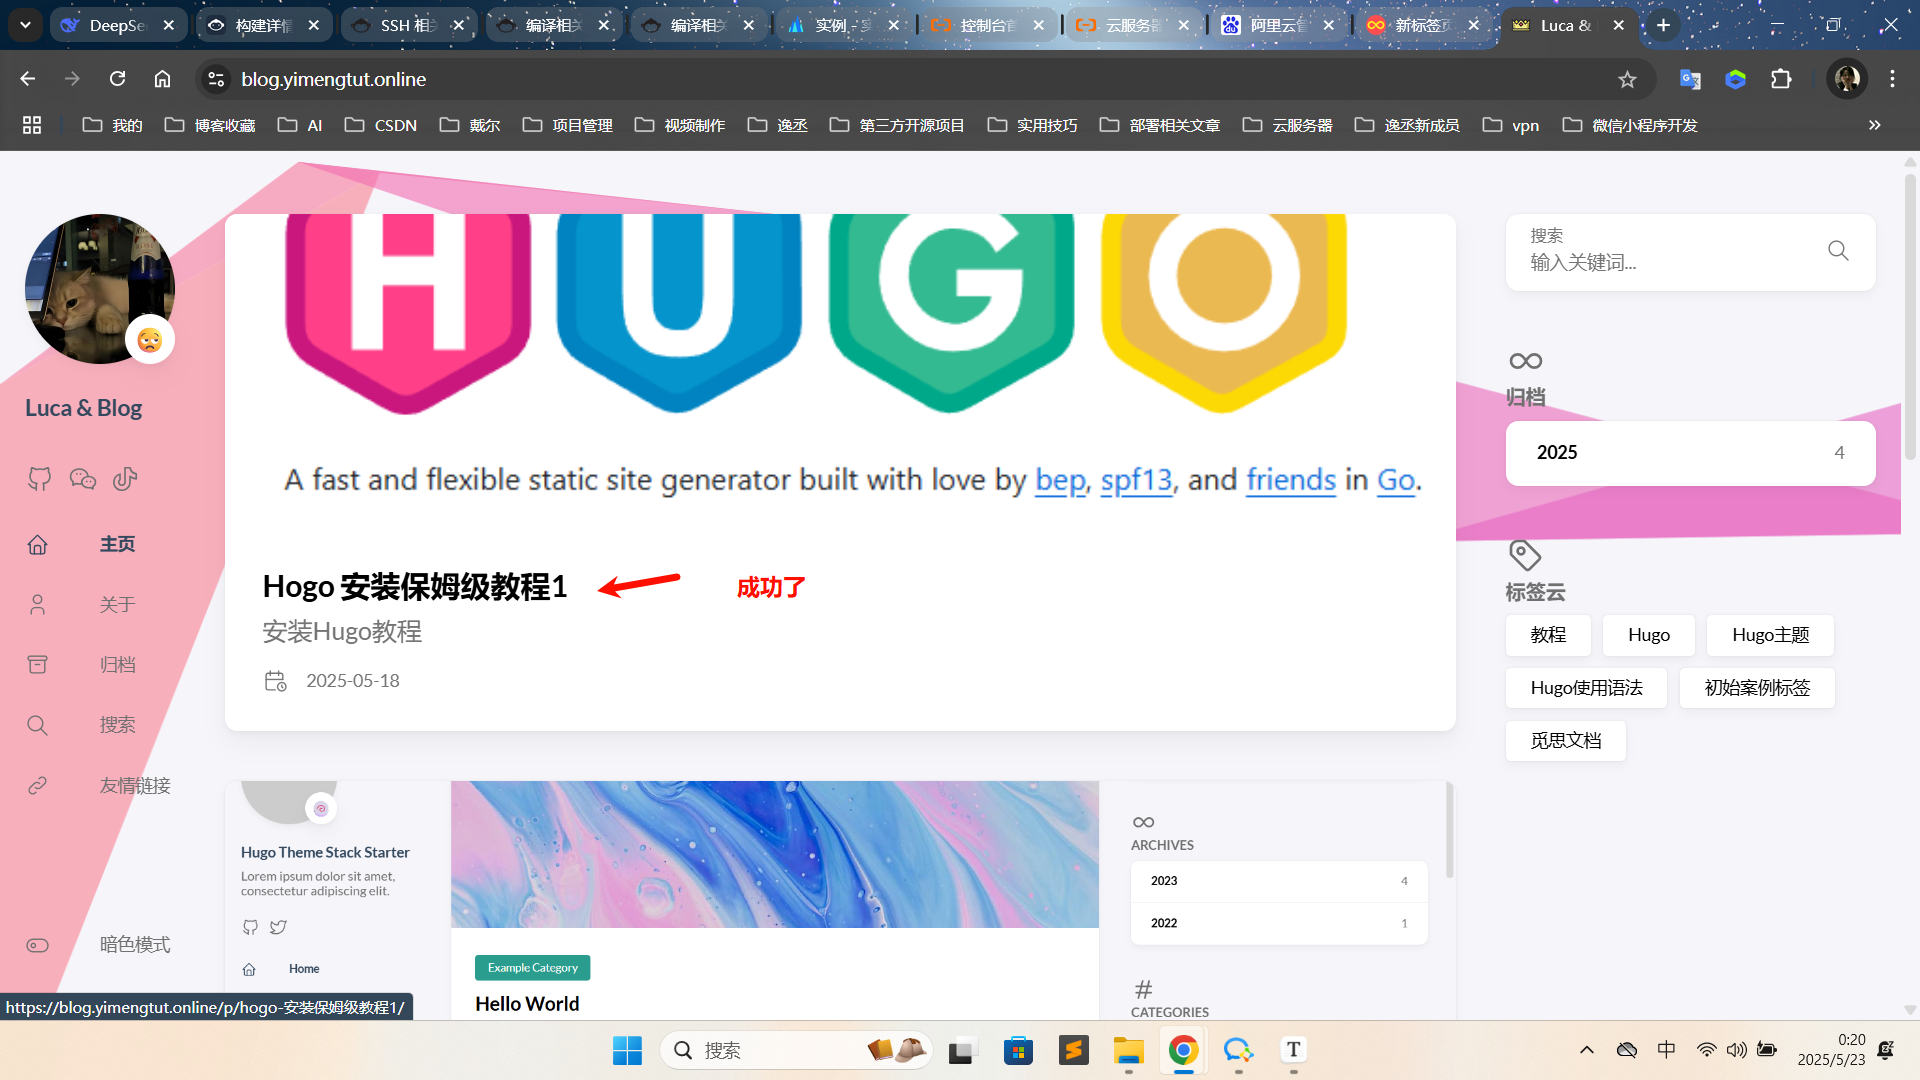Open the 归档 archives menu item
Image resolution: width=1920 pixels, height=1080 pixels.
(117, 665)
